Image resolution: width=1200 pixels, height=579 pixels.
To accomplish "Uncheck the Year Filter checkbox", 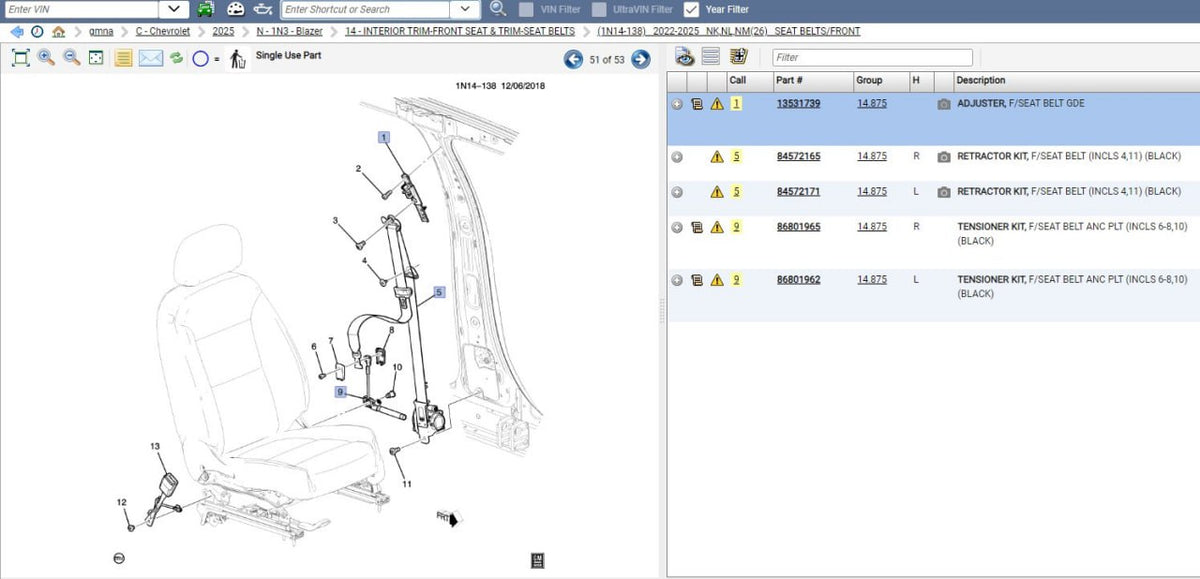I will coord(691,9).
